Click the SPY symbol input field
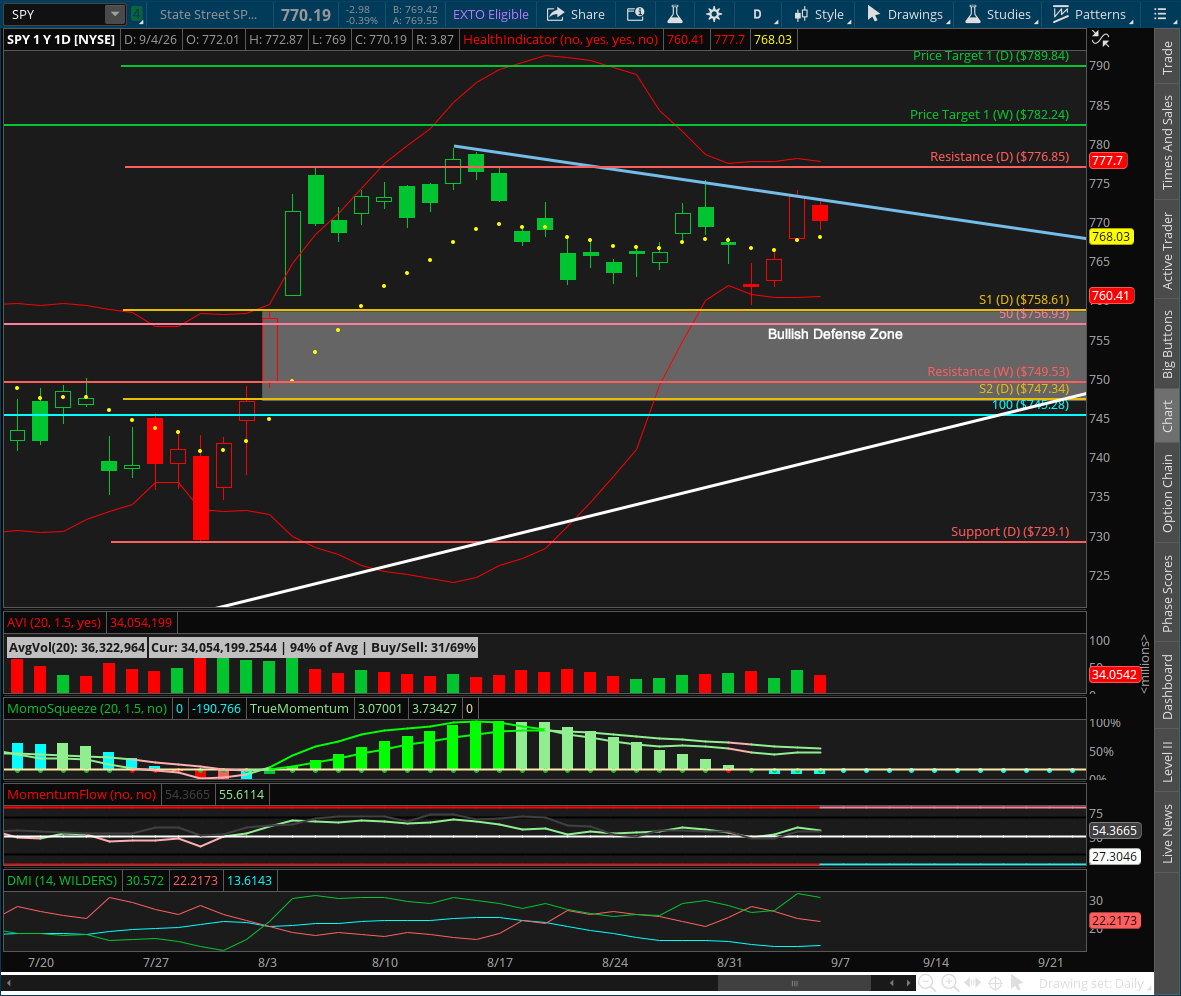The height and width of the screenshot is (996, 1181). coord(54,14)
